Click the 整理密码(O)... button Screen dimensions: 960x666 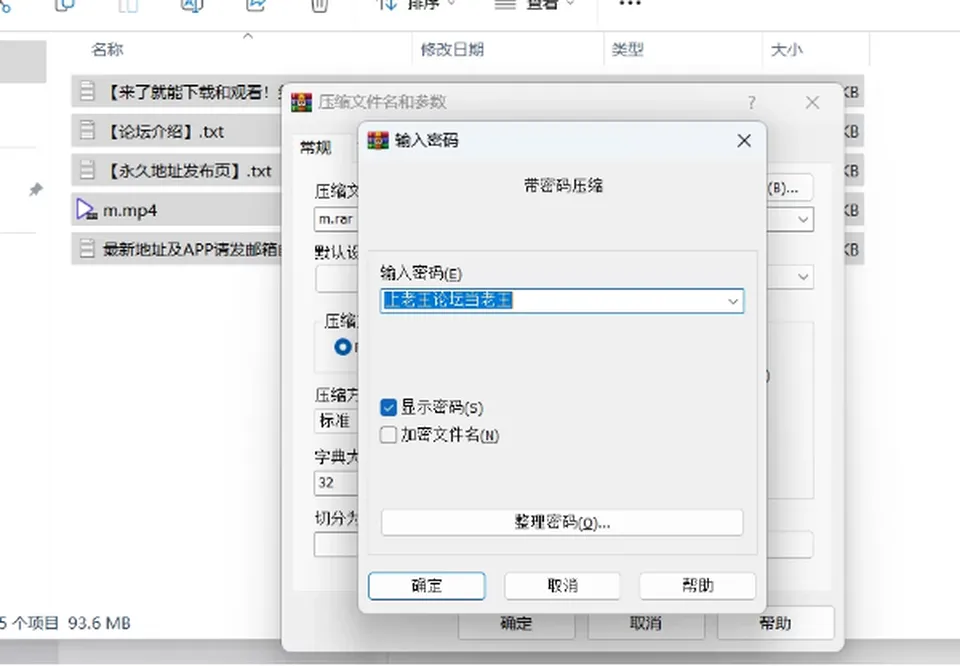562,523
